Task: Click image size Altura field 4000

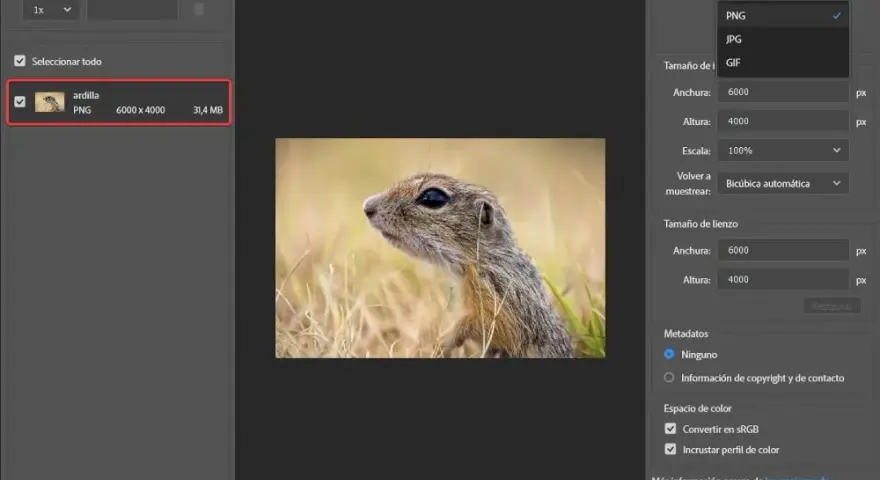Action: 783,121
